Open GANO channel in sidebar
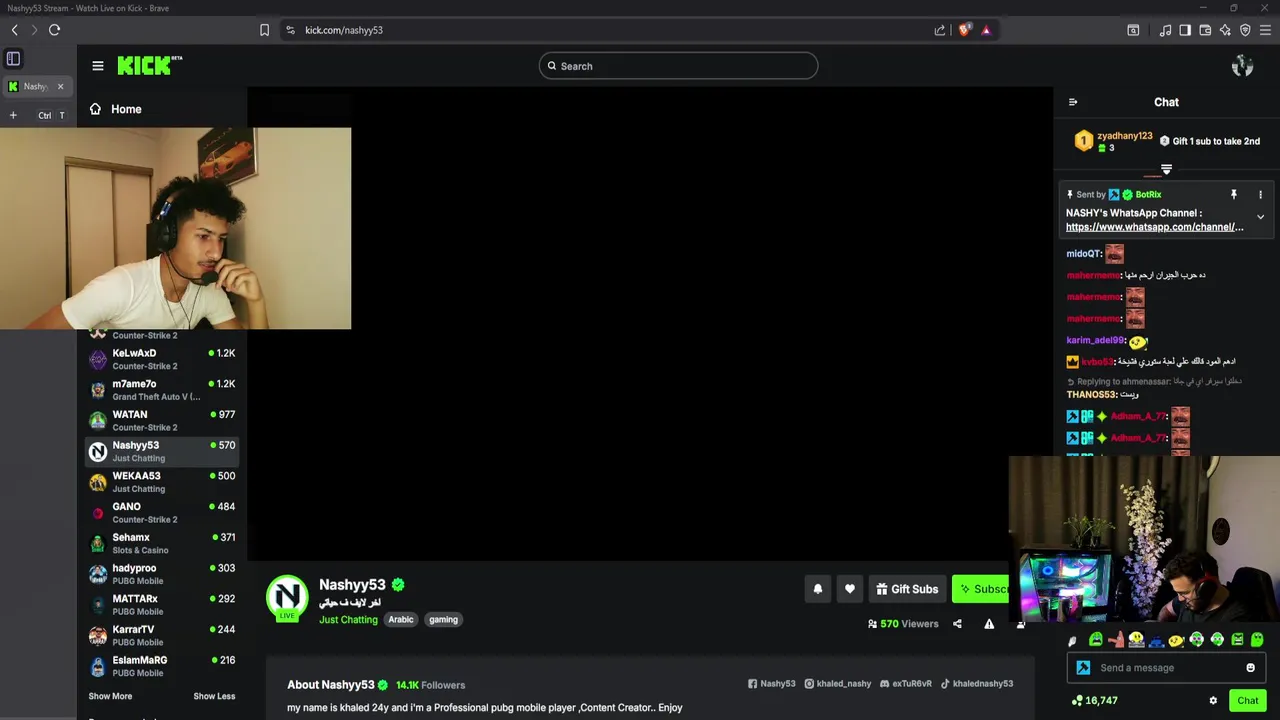1280x720 pixels. pos(162,513)
